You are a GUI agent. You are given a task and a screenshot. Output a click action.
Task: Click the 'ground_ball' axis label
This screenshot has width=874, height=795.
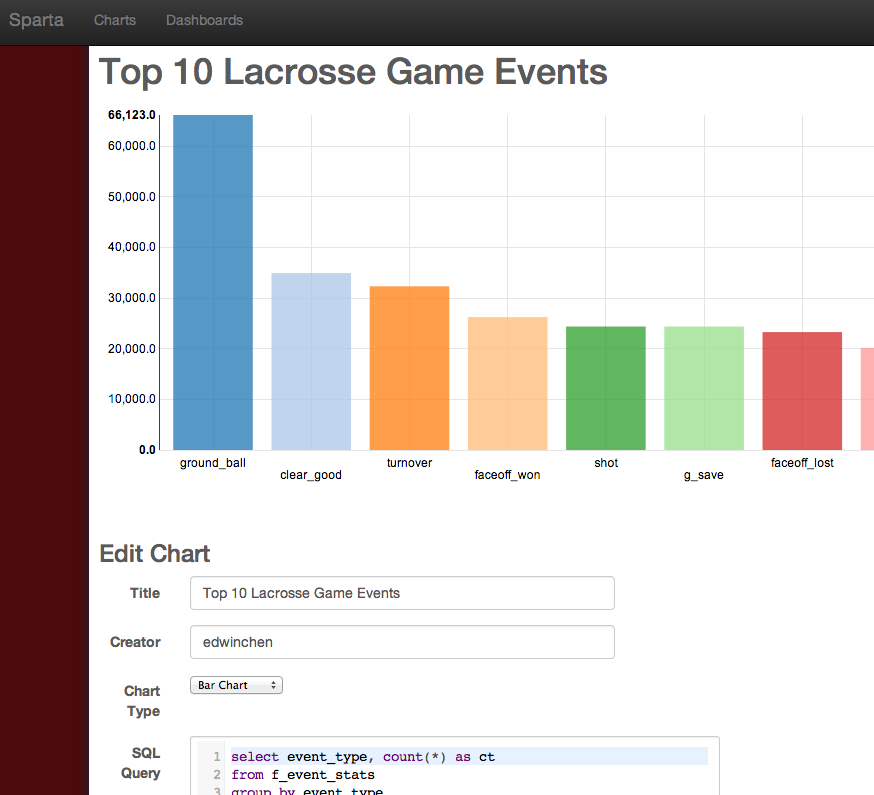213,463
